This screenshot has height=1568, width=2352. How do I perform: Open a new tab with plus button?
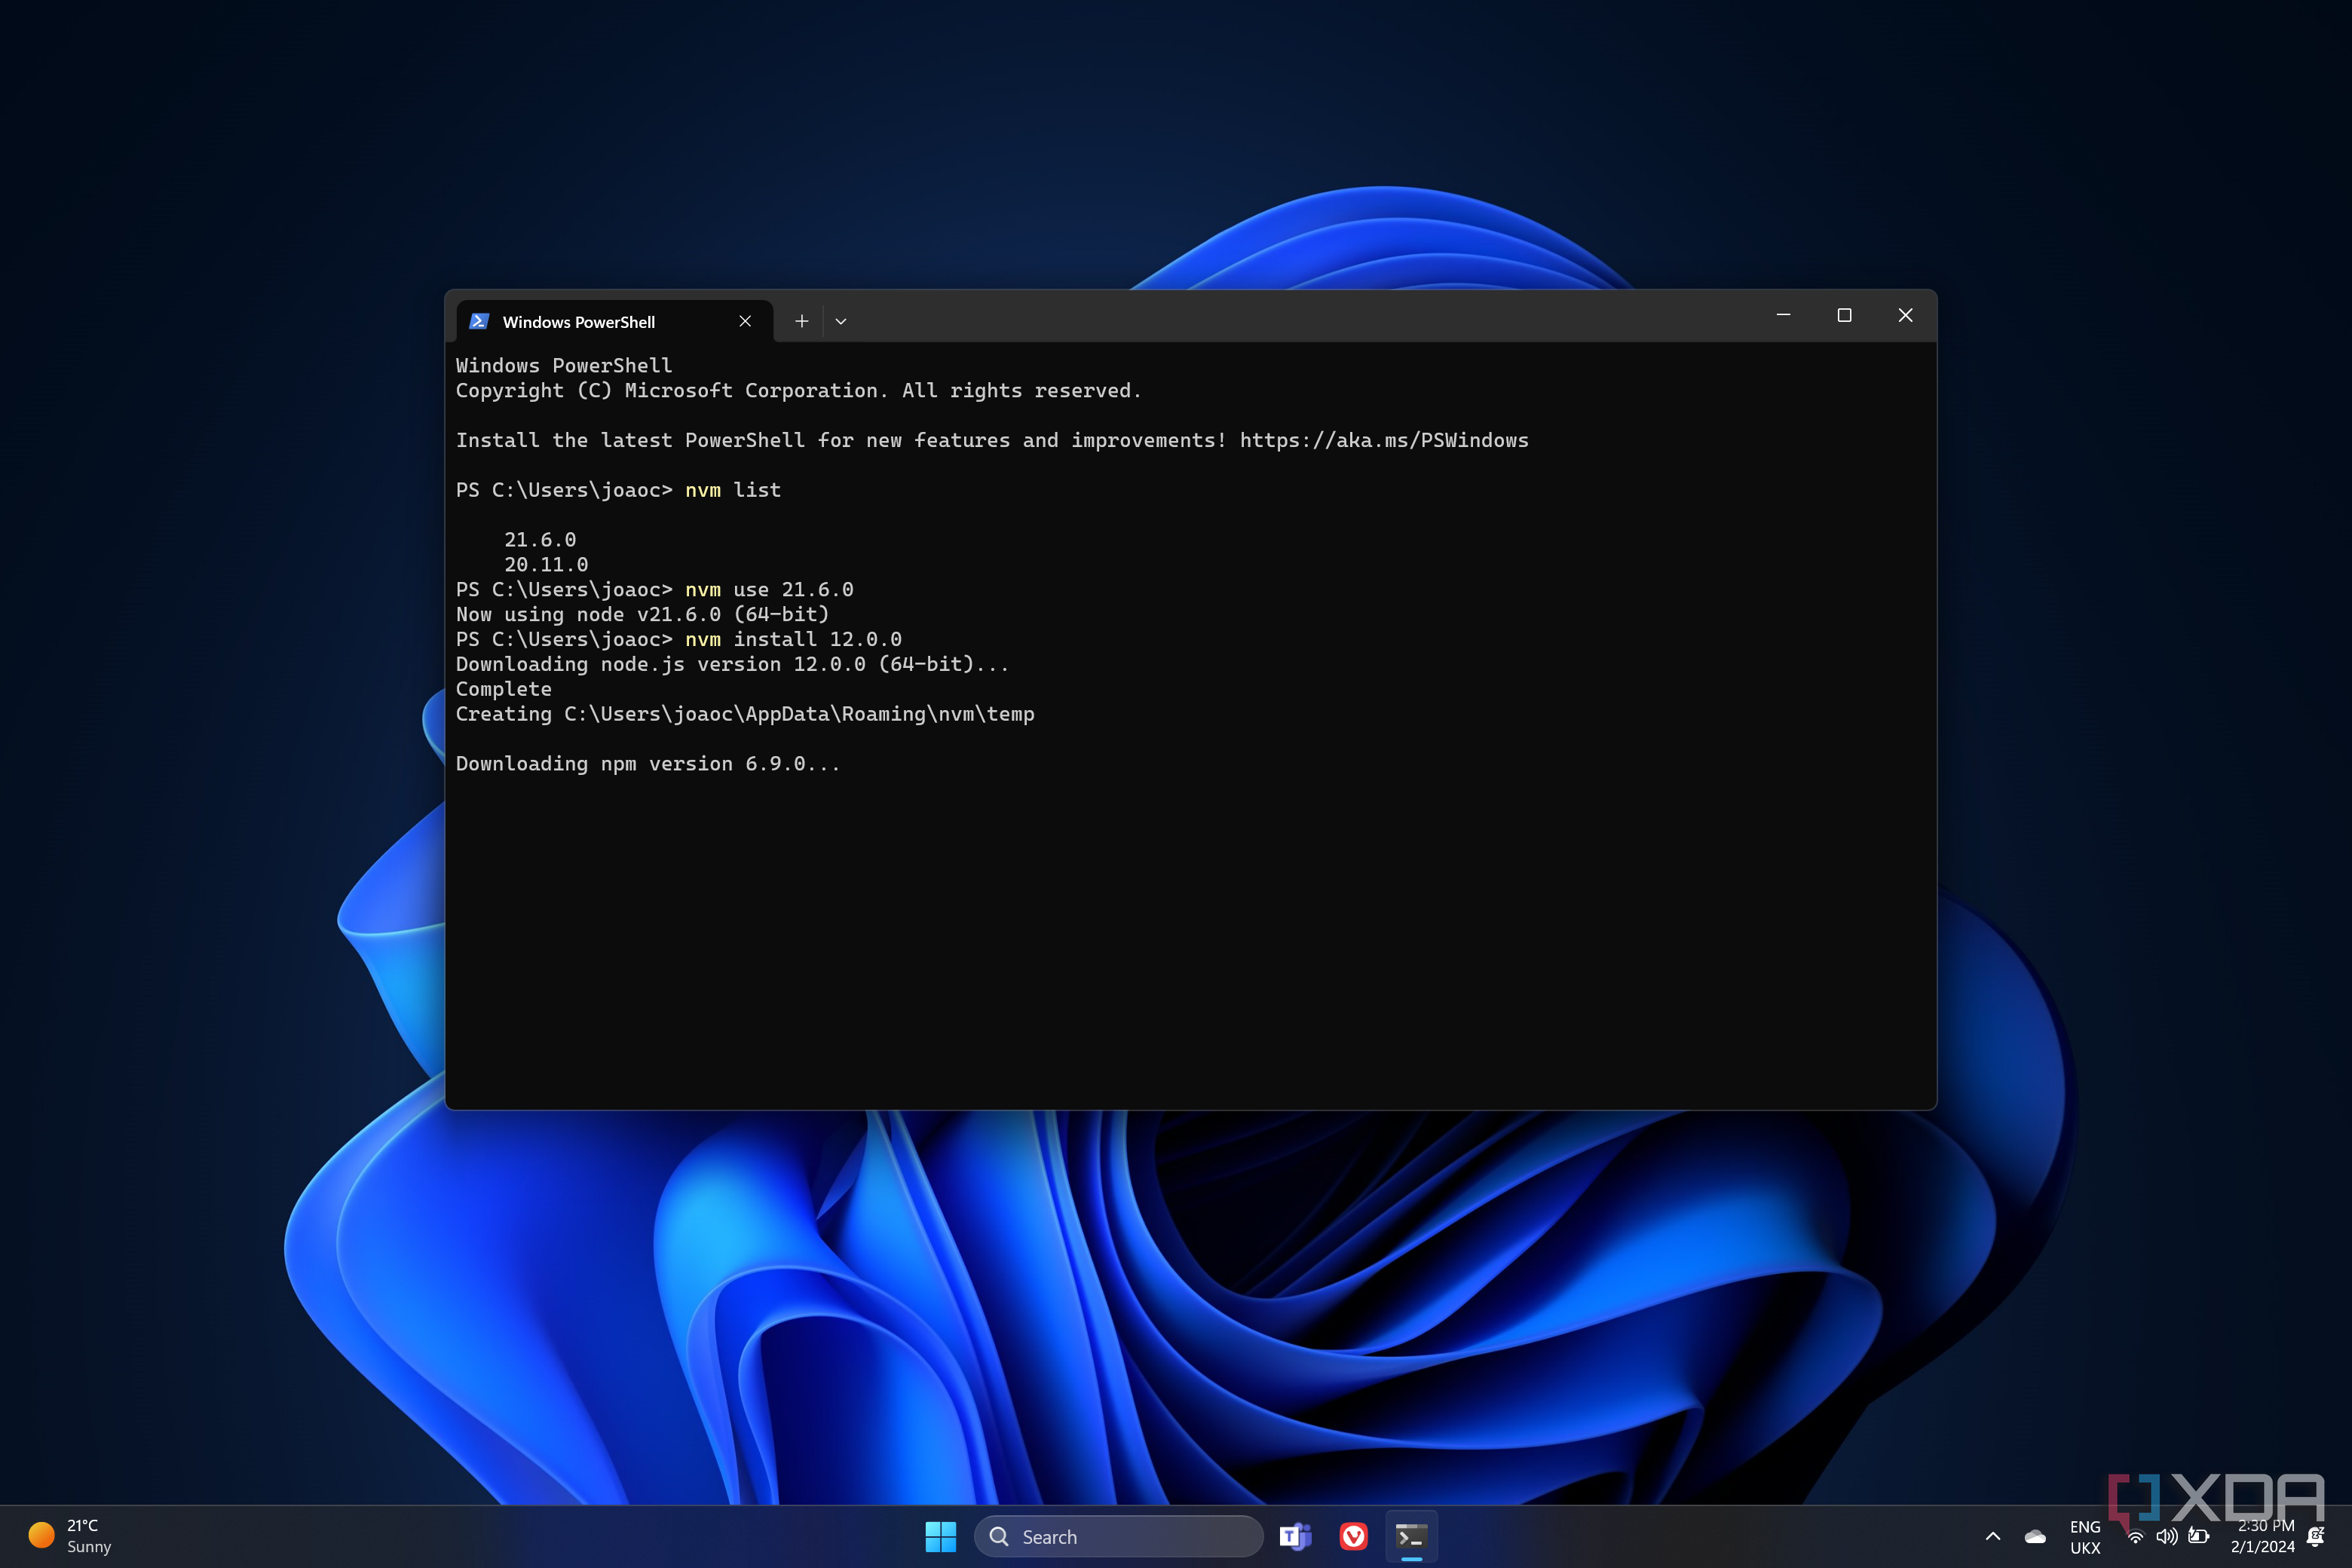[801, 321]
